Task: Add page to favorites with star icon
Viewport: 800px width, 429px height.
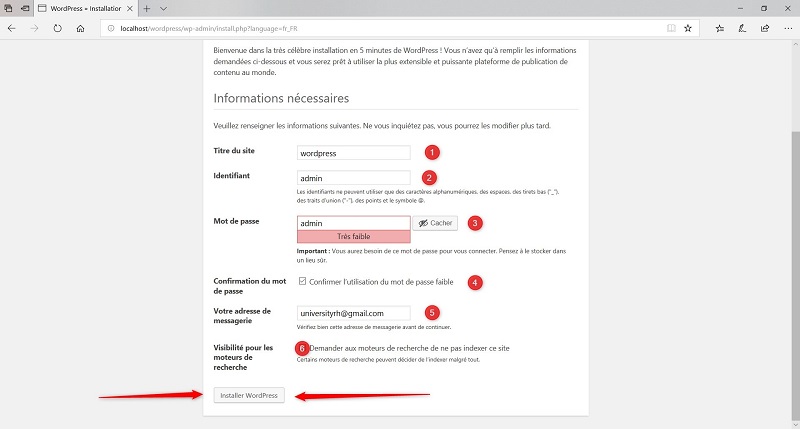Action: point(688,29)
